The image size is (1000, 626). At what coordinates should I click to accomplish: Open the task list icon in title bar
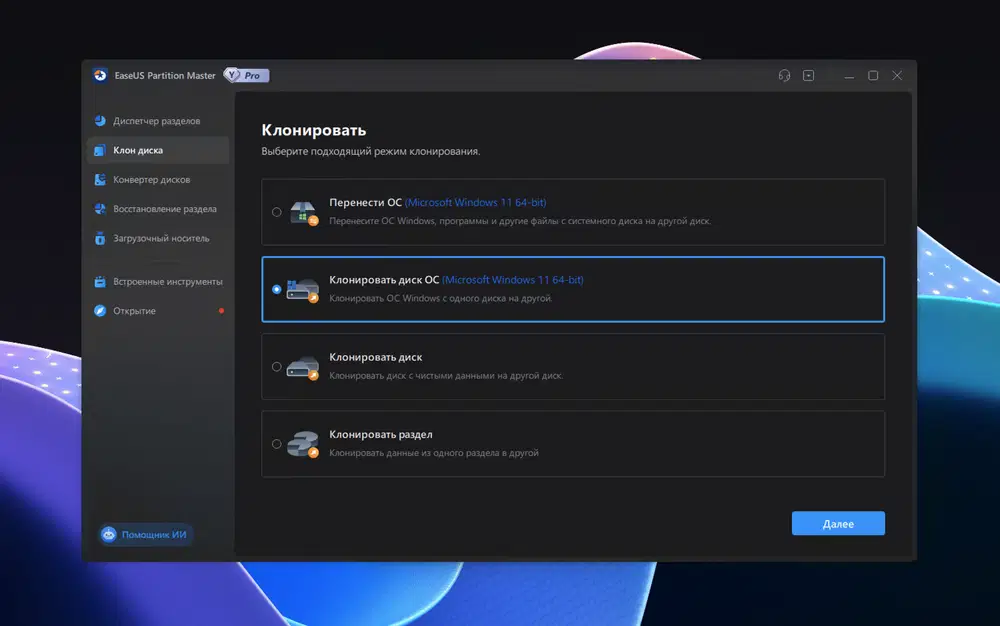click(808, 75)
